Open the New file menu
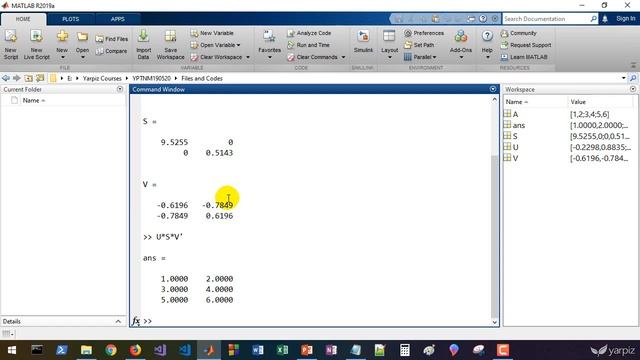The image size is (640, 360). 62,45
